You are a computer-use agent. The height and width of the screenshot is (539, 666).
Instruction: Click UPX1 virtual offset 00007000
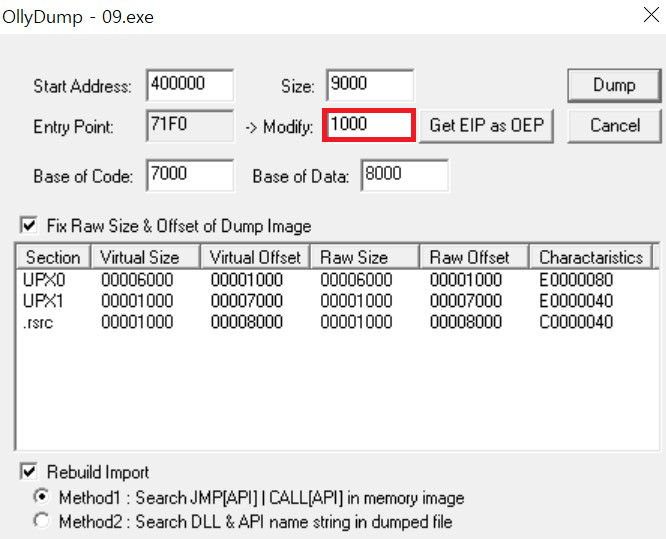tap(247, 301)
